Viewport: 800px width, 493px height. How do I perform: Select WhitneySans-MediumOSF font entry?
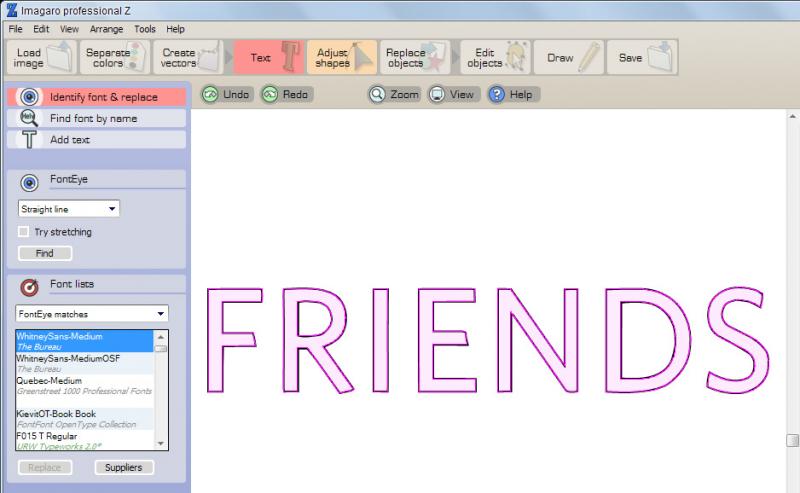click(84, 363)
